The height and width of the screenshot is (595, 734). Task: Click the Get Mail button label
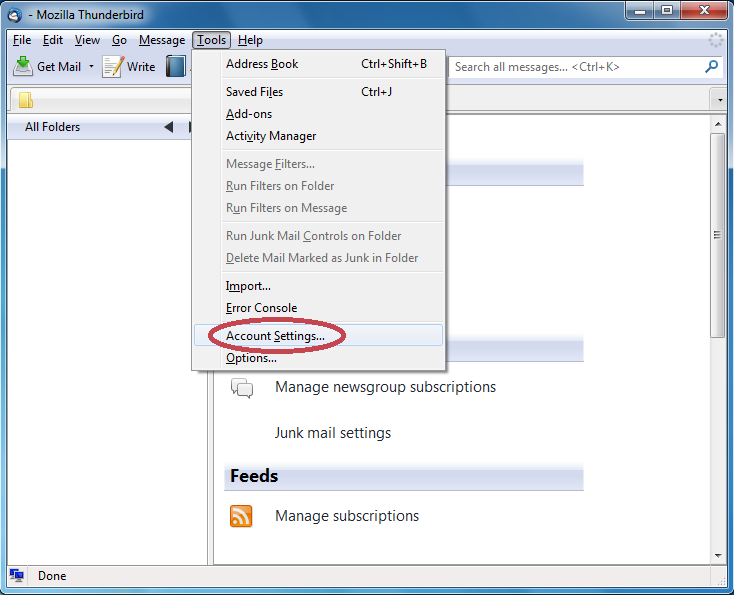click(59, 67)
